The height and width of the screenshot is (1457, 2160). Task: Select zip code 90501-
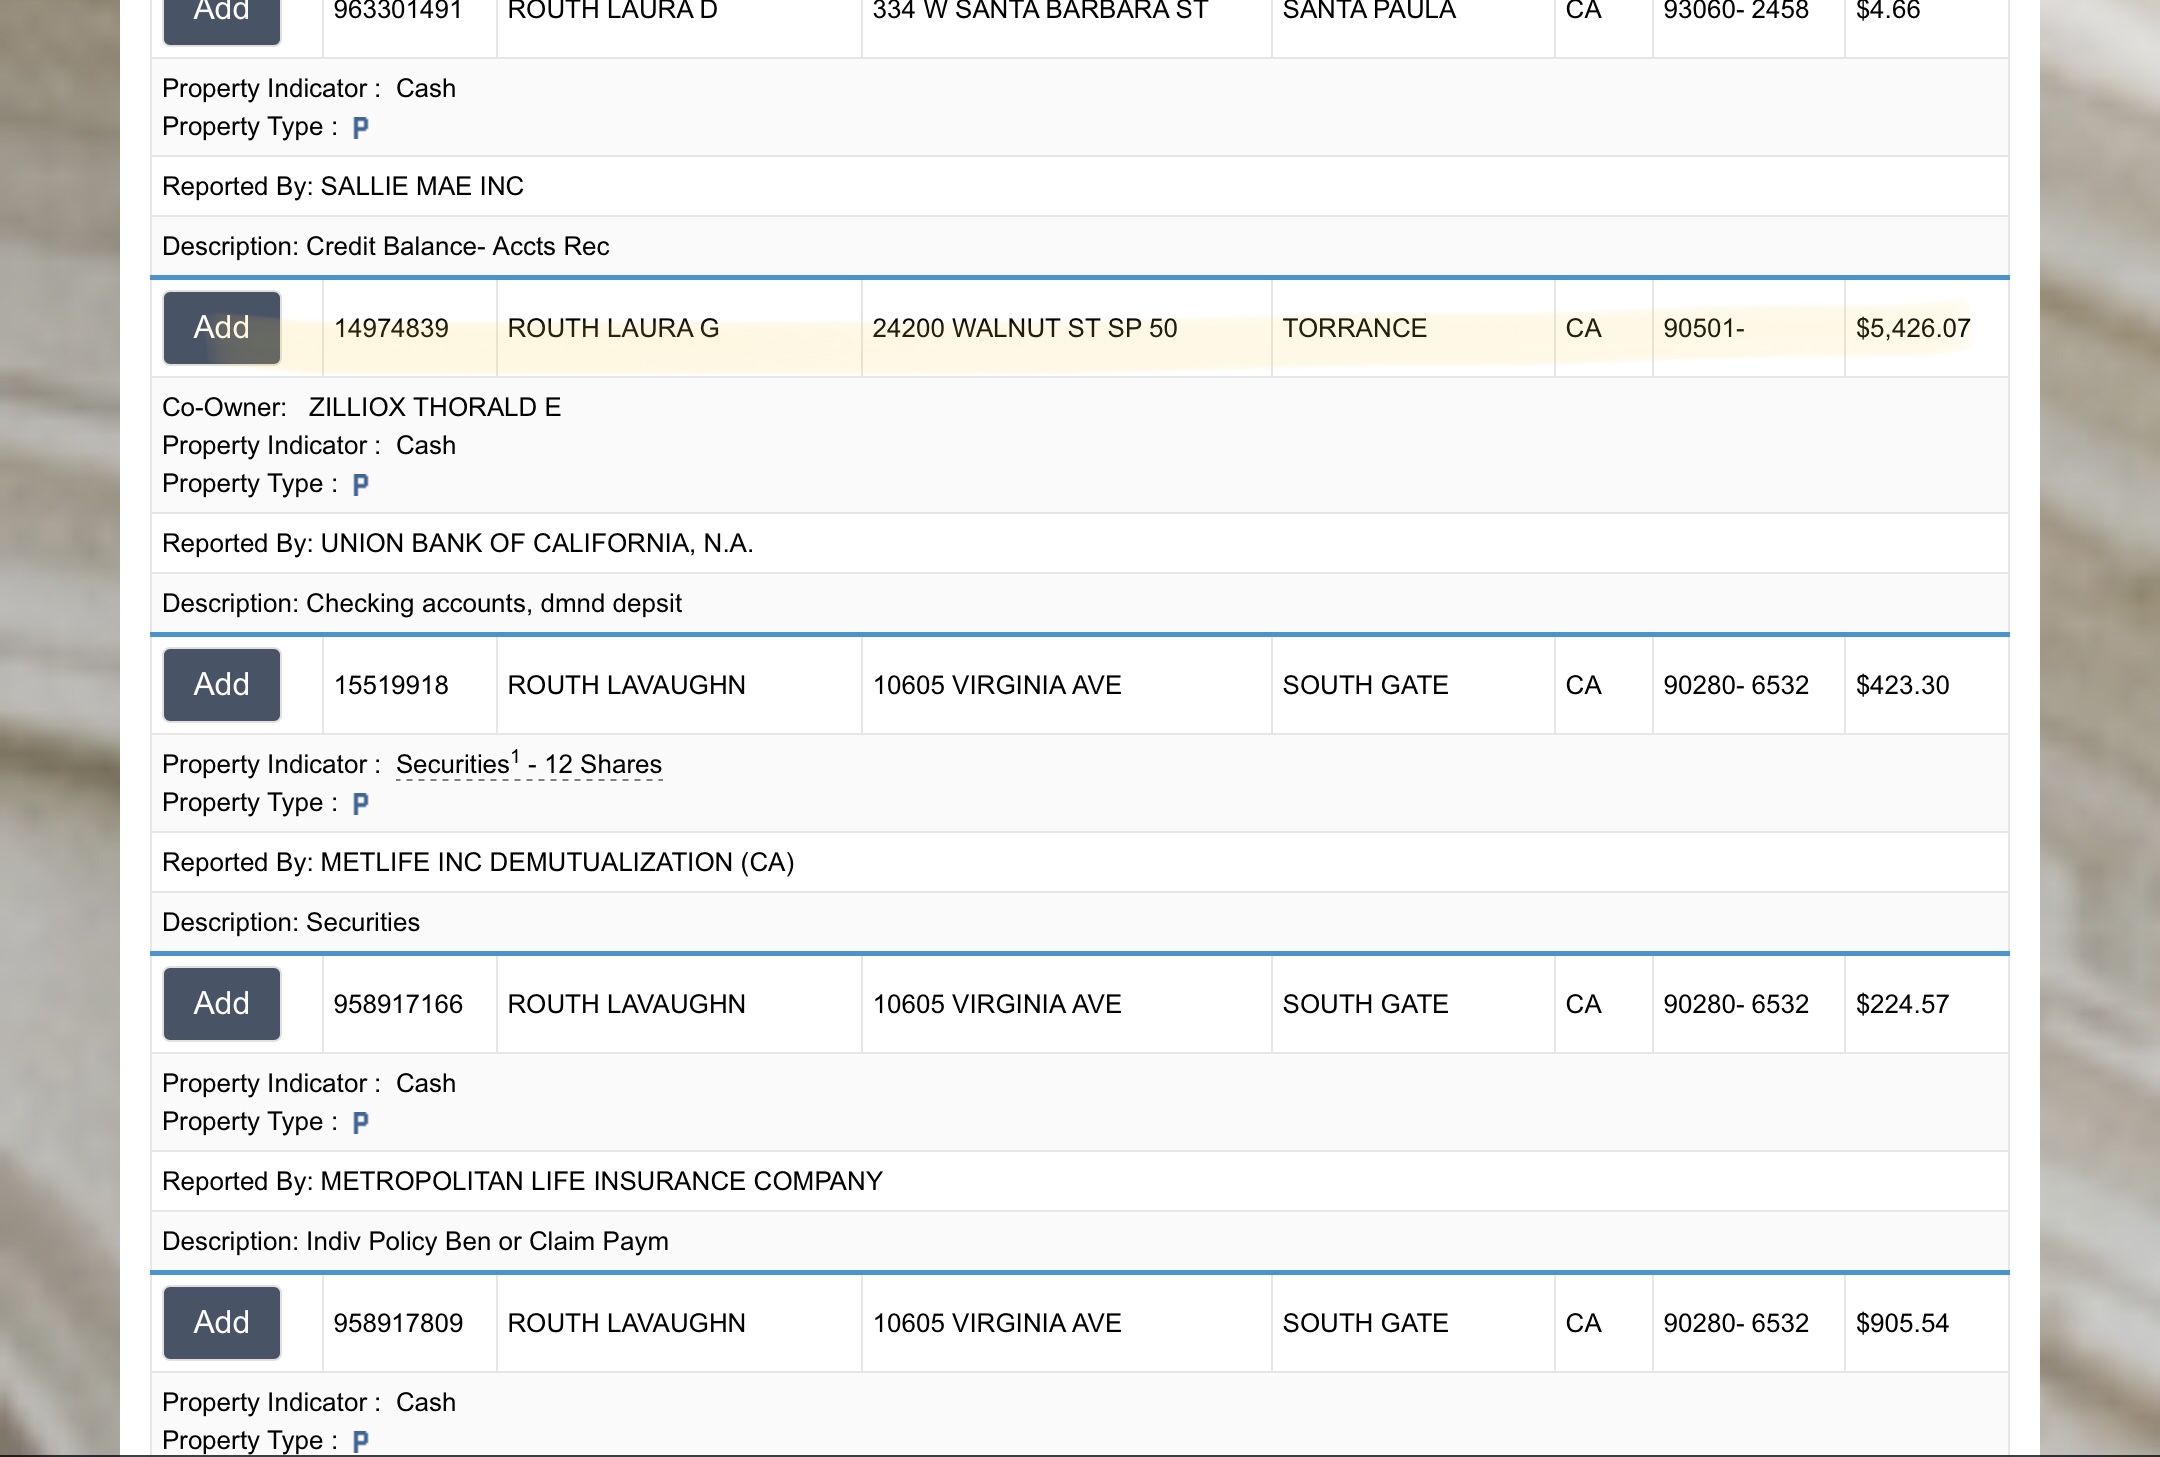pos(1704,328)
